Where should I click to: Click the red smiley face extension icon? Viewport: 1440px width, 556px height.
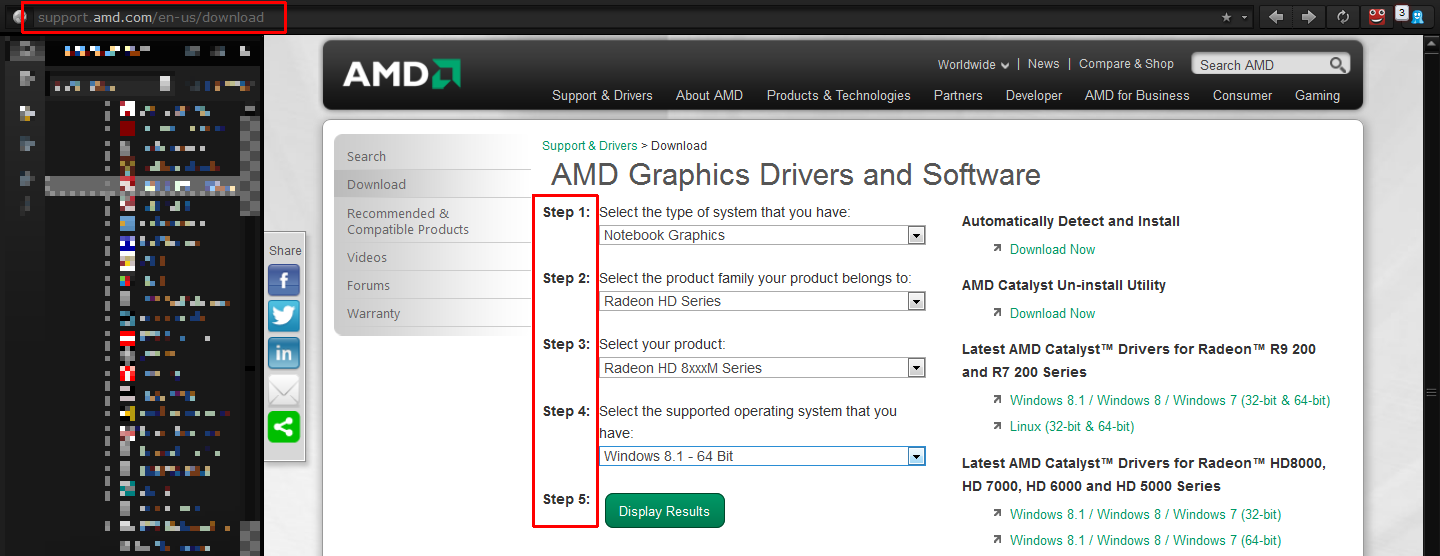click(x=1378, y=17)
